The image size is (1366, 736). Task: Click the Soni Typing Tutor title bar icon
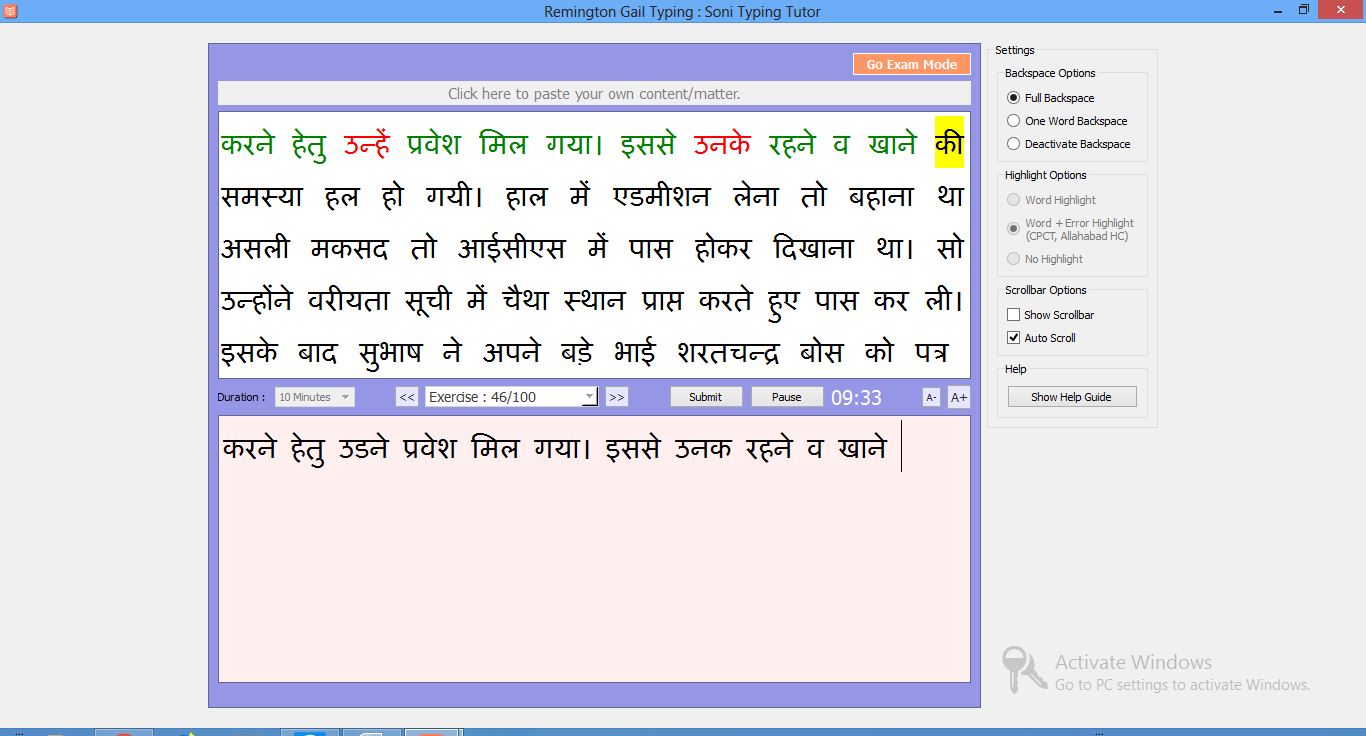11,11
